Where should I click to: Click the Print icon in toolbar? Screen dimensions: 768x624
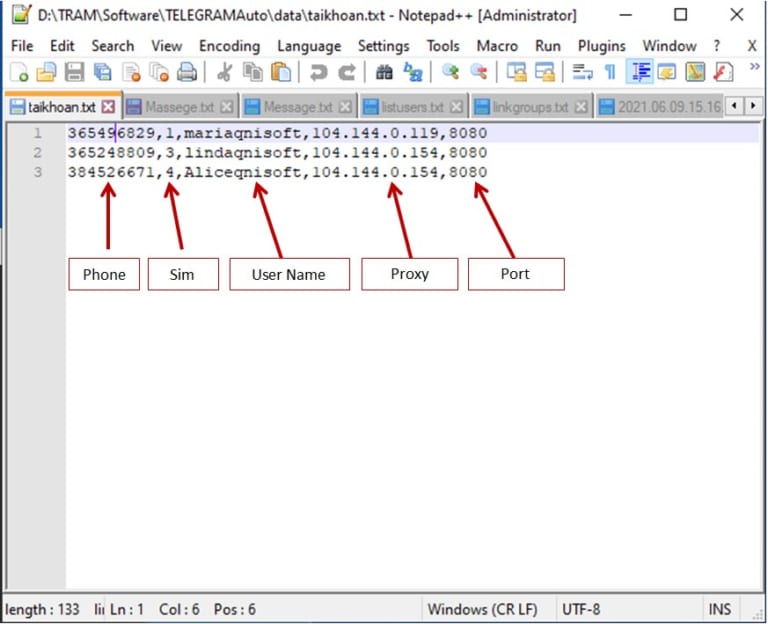pyautogui.click(x=186, y=72)
